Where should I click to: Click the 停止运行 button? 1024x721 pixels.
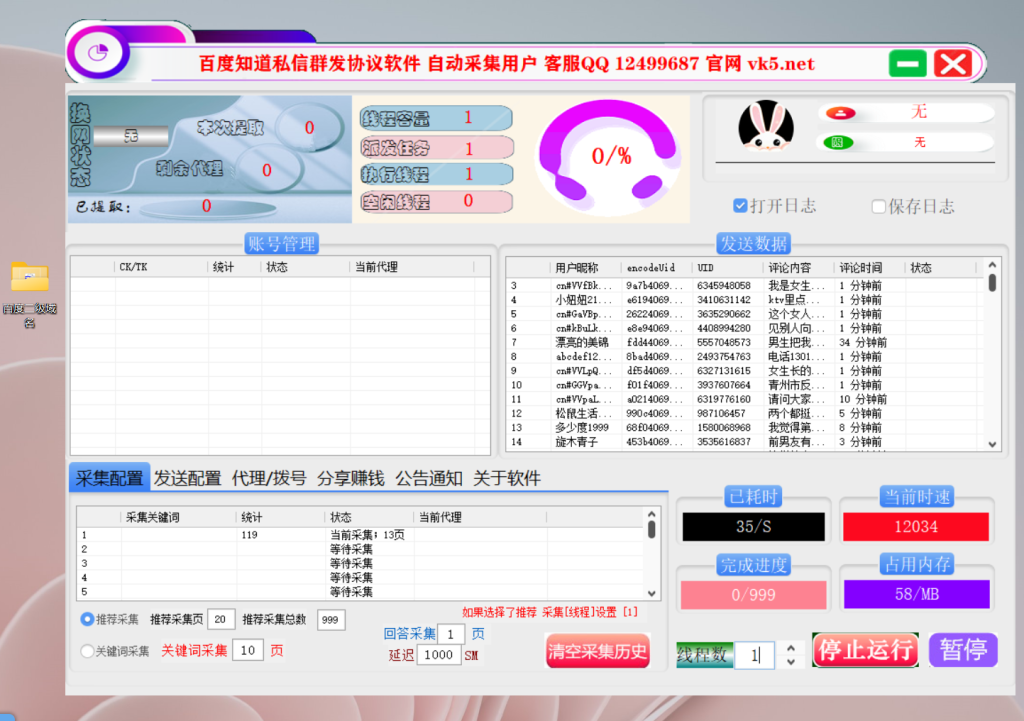[x=865, y=649]
